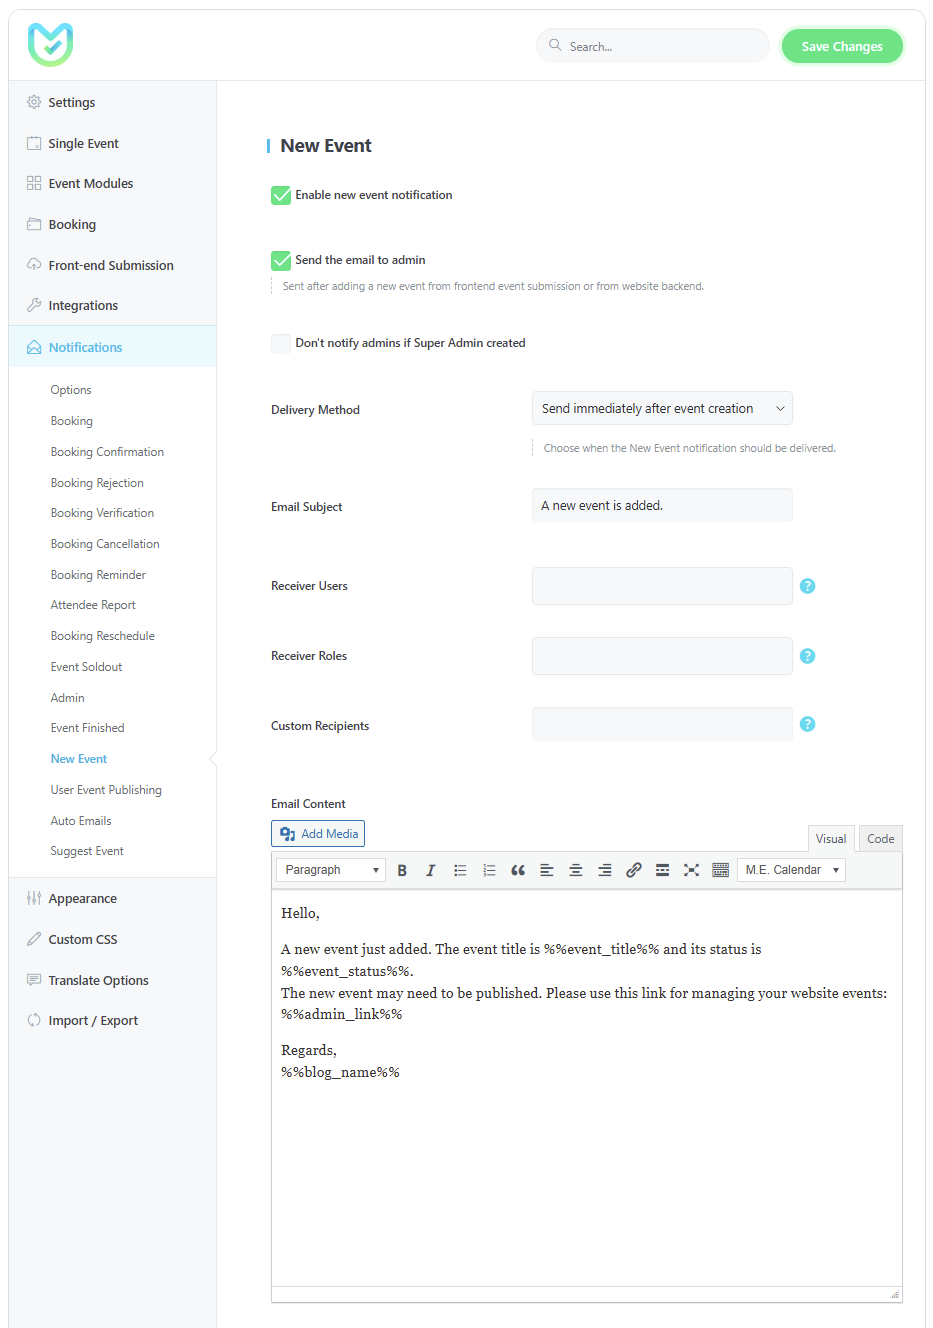Disable Send the email to admin
933x1328 pixels.
coord(280,260)
